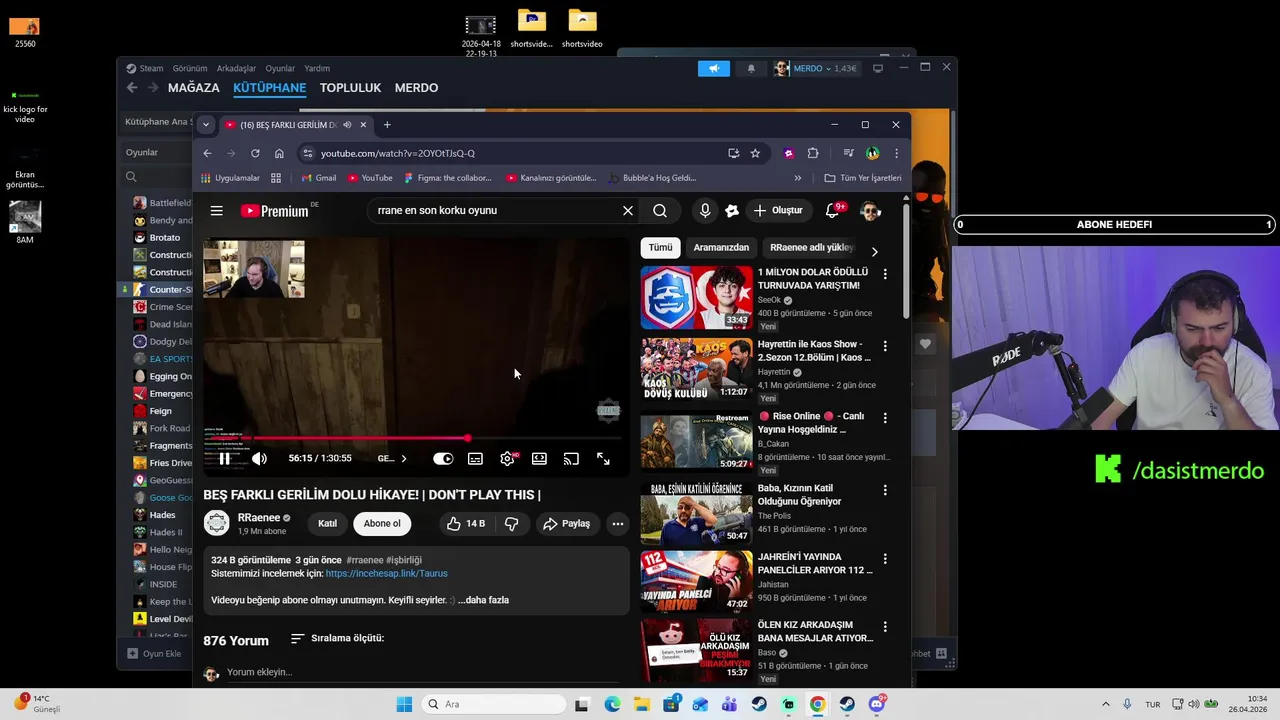Open Baba, Kızının Katil Olduğunu video thumbnail
Viewport: 1280px width, 720px height.
(x=696, y=514)
